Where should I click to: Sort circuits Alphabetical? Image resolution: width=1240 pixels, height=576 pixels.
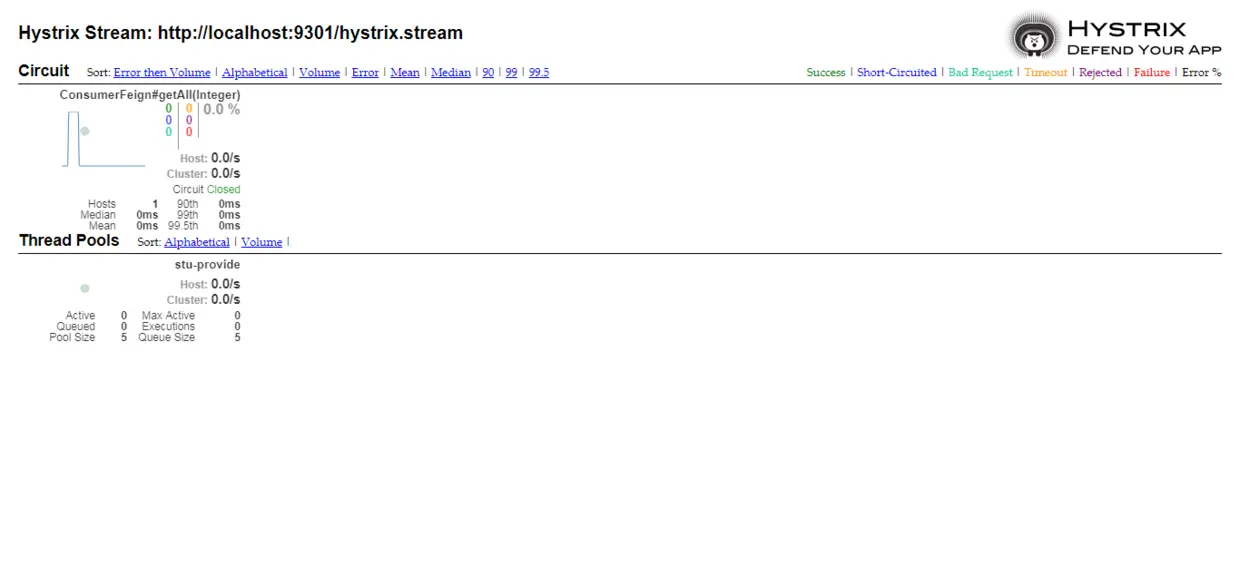[254, 73]
